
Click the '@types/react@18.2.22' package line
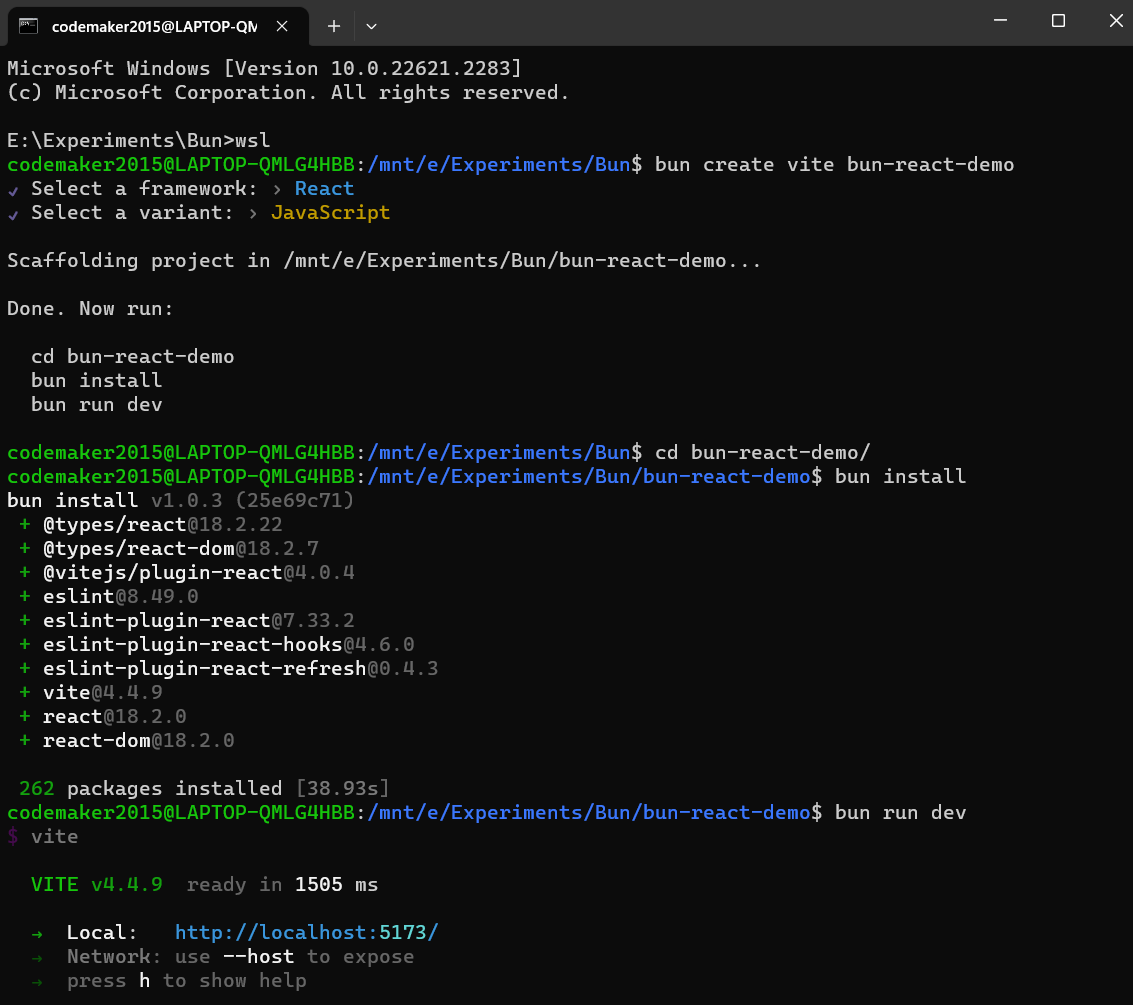point(150,524)
